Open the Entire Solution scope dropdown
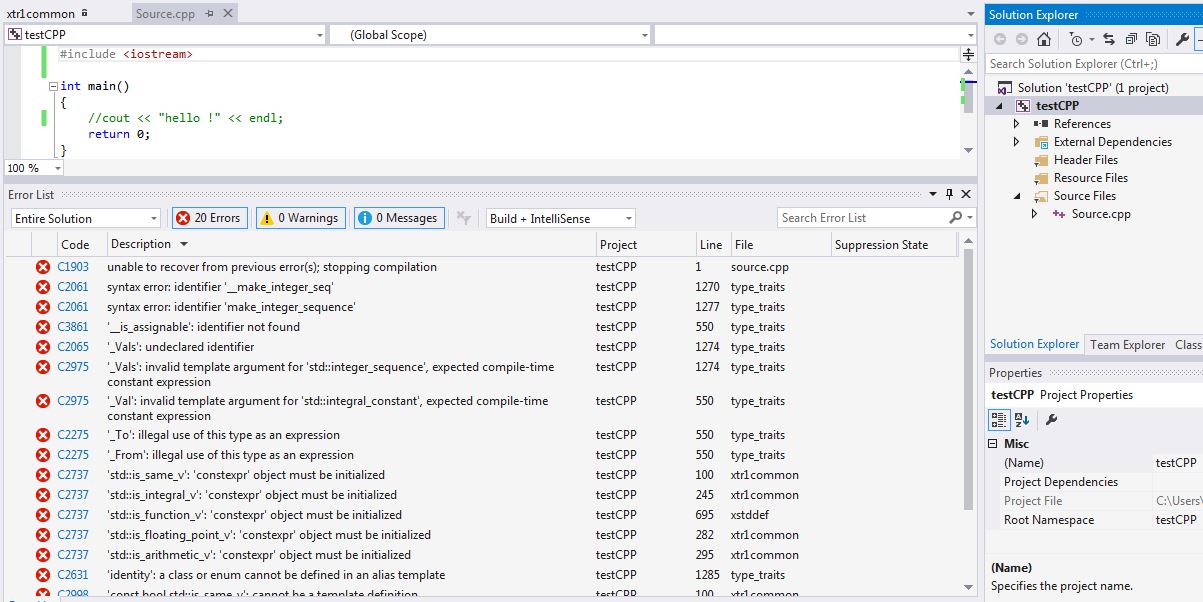 85,218
